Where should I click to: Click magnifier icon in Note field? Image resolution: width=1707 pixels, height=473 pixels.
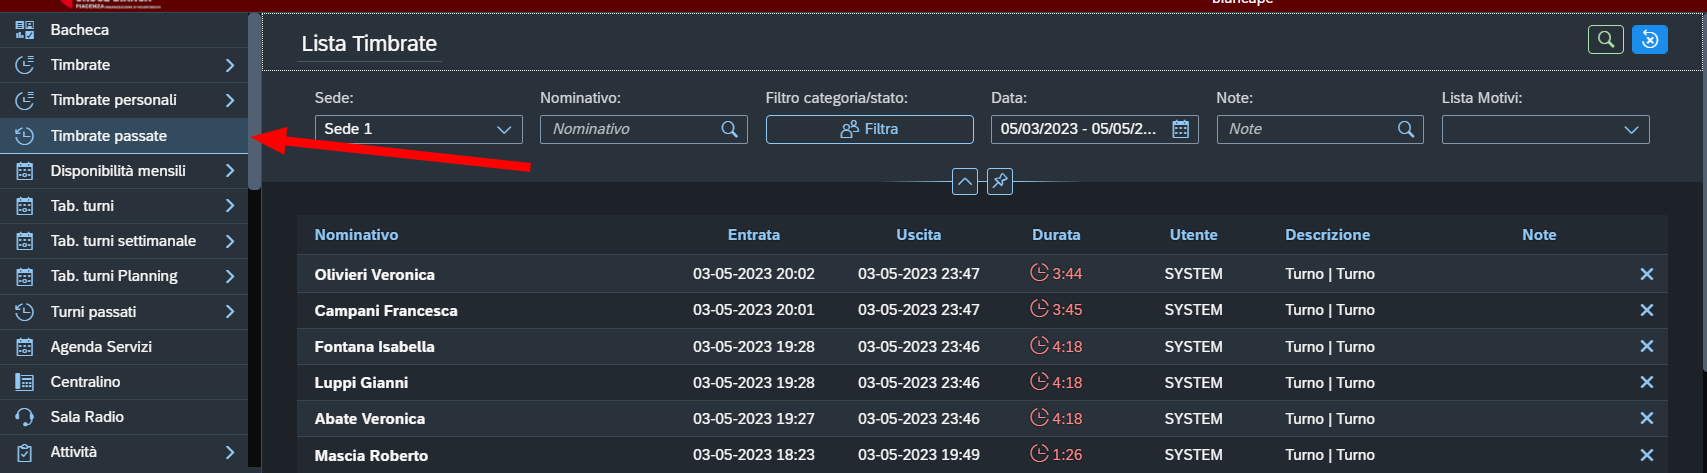(x=1406, y=129)
